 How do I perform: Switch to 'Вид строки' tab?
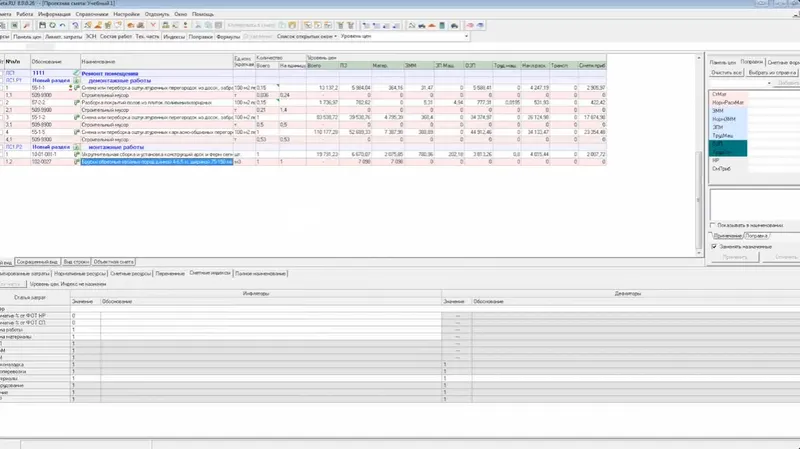pyautogui.click(x=76, y=262)
